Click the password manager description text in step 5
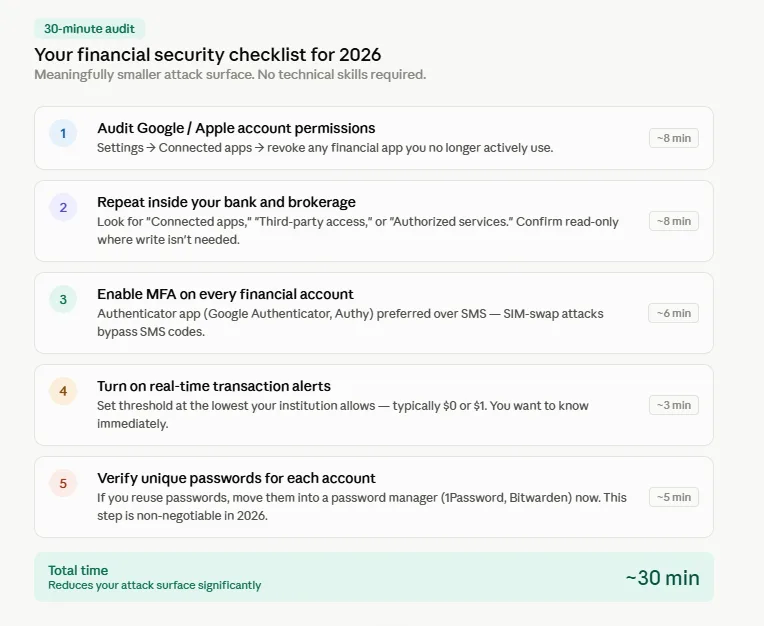Viewport: 764px width, 626px height. click(362, 507)
